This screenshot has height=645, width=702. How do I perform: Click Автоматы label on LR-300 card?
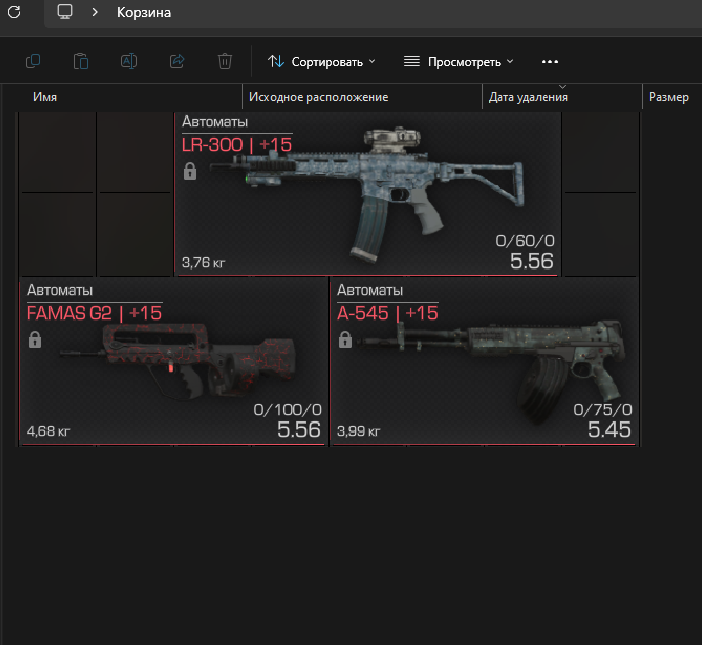(x=215, y=122)
